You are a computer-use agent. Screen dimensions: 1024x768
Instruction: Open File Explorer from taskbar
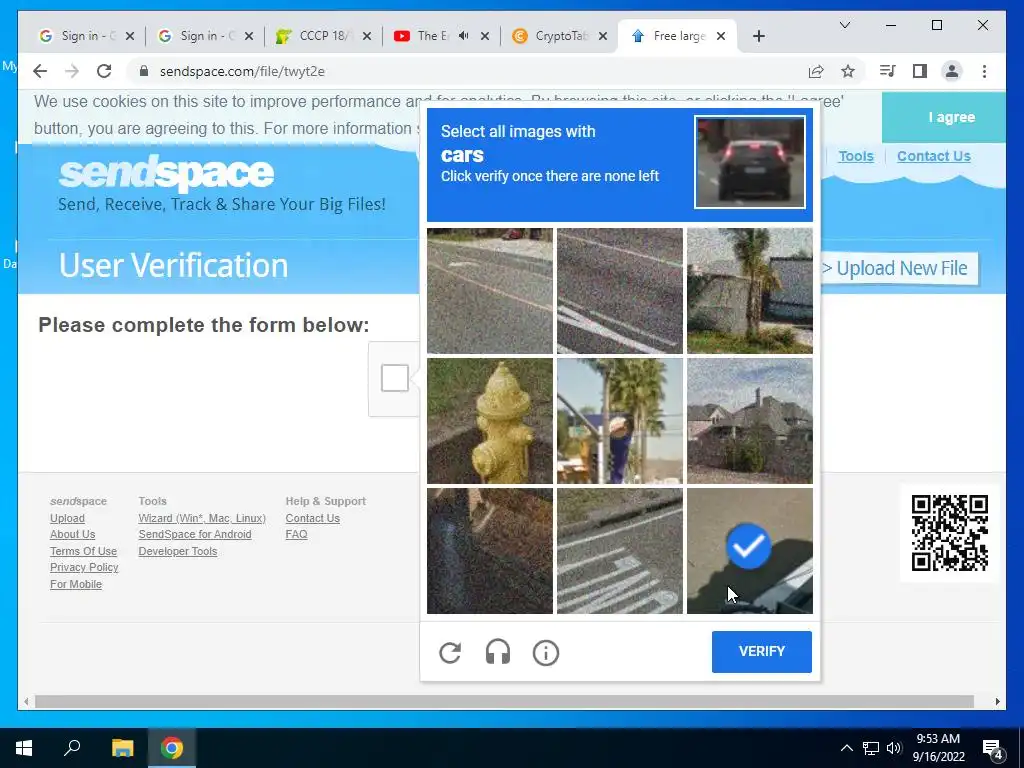point(122,748)
